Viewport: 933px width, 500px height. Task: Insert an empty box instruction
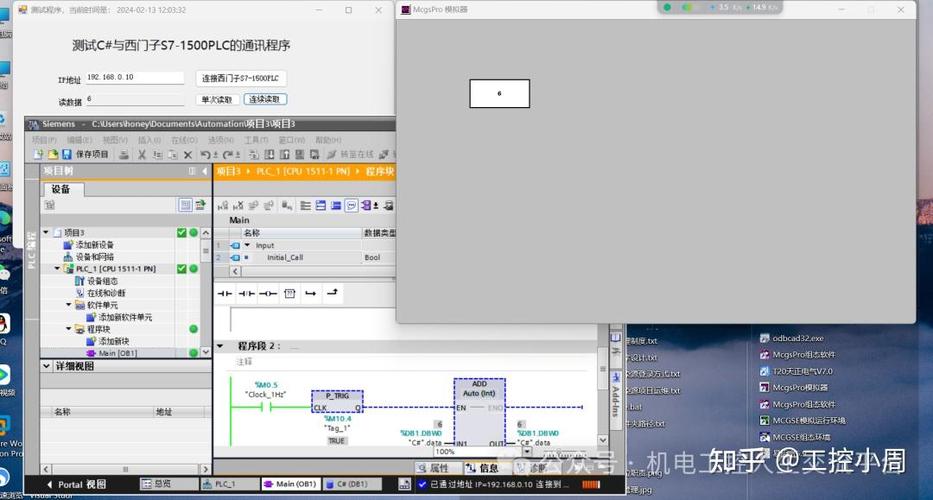point(290,293)
